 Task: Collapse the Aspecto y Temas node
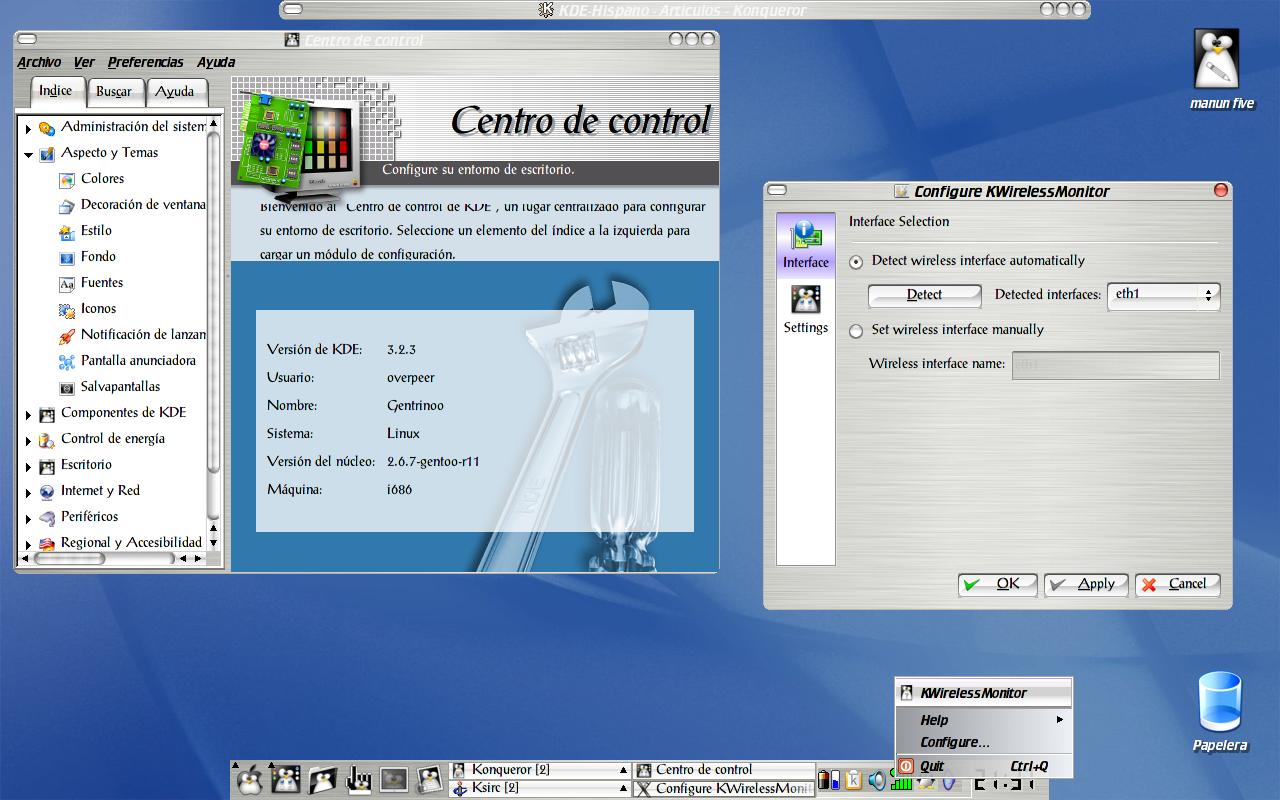(x=29, y=155)
